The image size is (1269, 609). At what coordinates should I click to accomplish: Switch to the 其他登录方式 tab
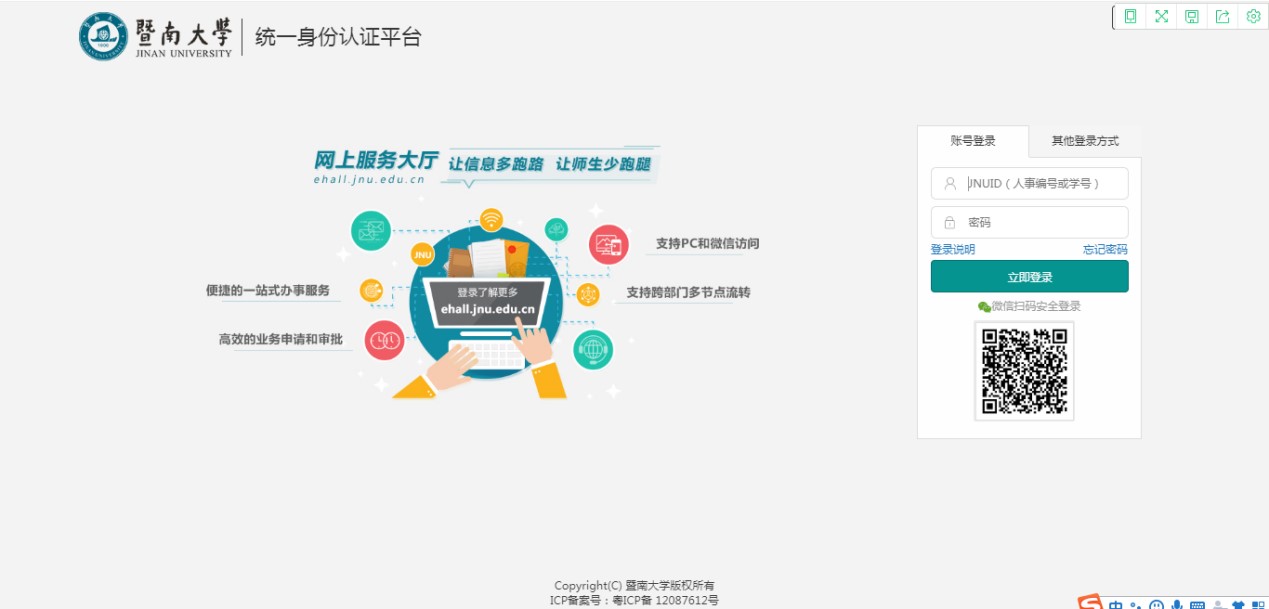pyautogui.click(x=1084, y=141)
